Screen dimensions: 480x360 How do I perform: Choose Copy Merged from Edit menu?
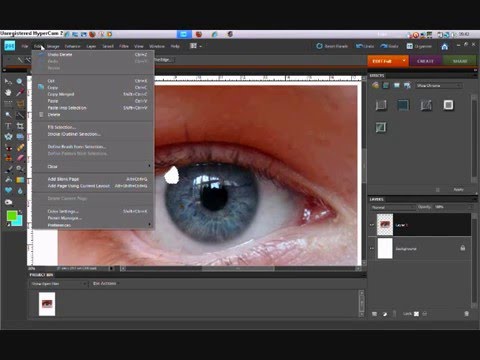[94, 94]
